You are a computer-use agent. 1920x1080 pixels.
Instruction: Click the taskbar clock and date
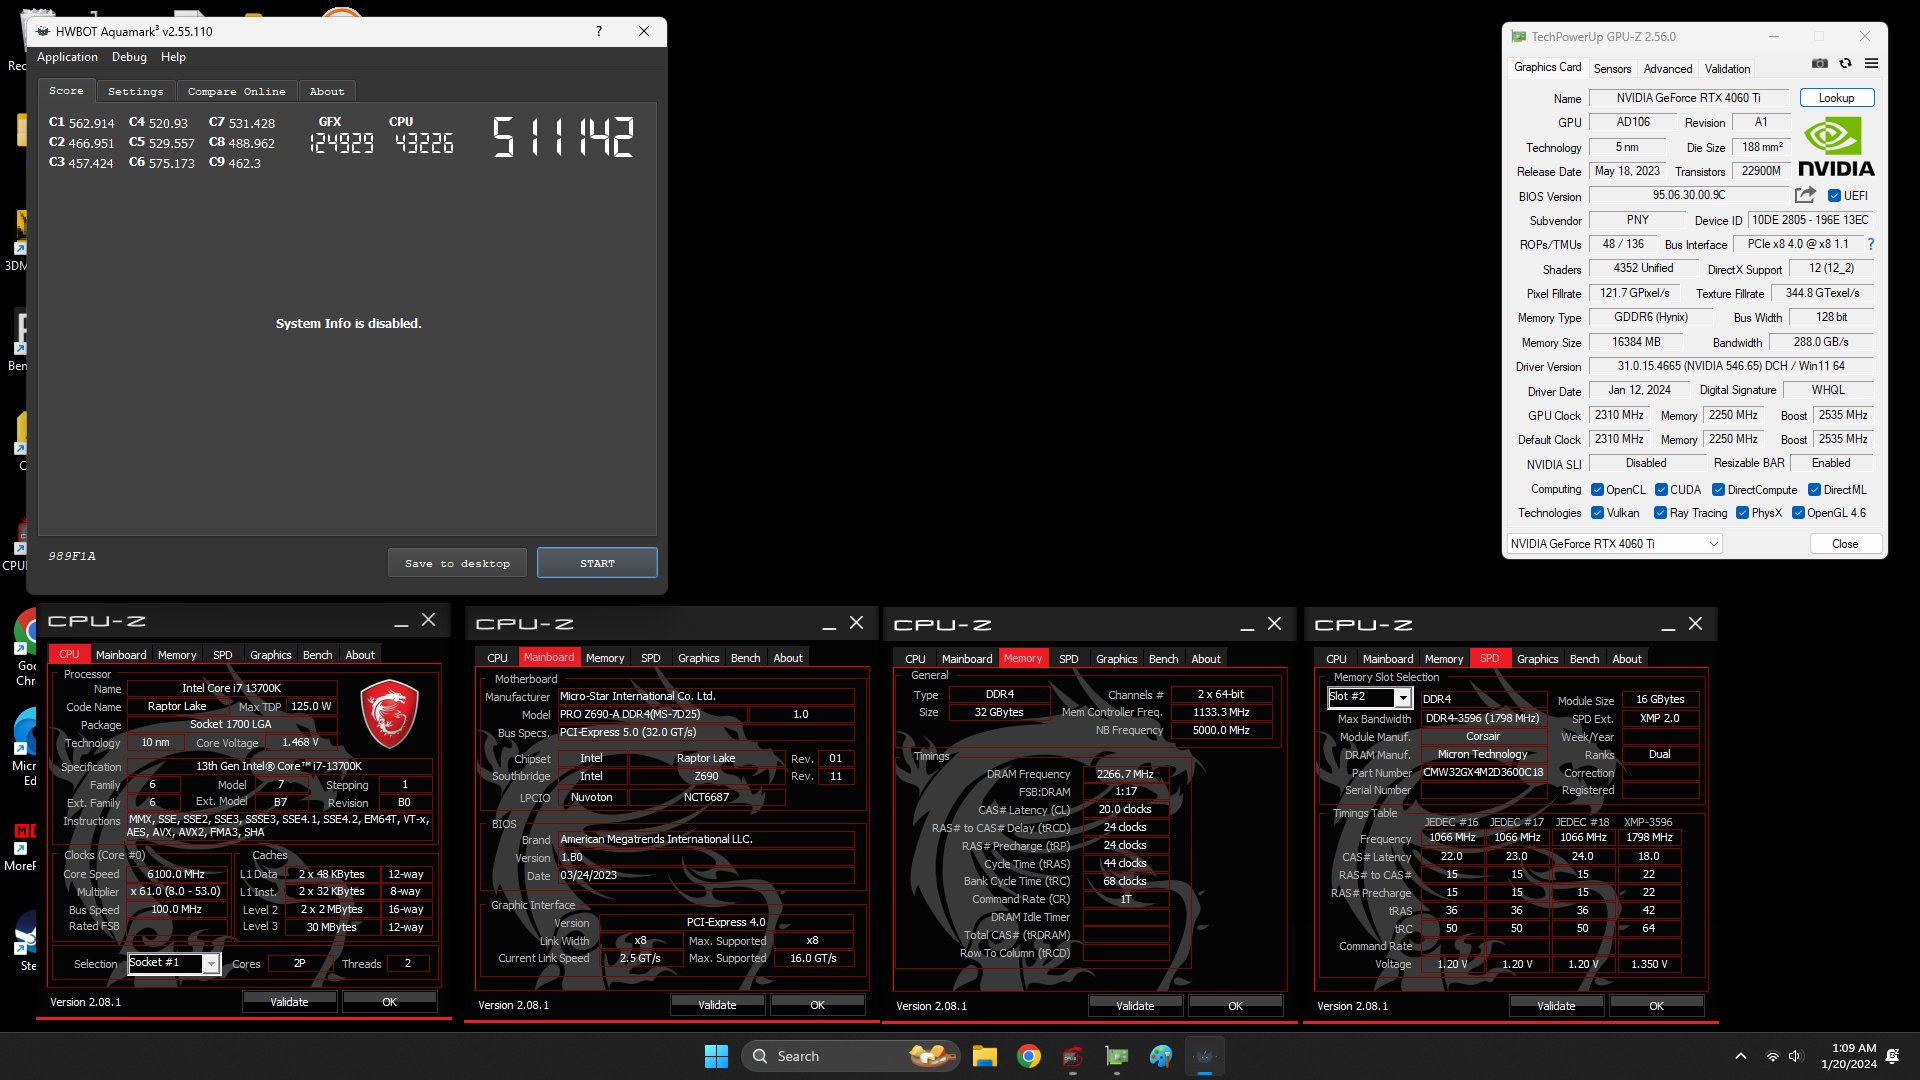pyautogui.click(x=1849, y=1056)
